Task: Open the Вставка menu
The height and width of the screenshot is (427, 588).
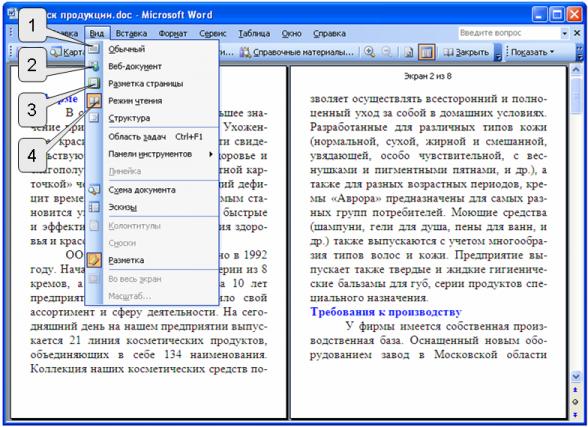Action: pos(131,33)
